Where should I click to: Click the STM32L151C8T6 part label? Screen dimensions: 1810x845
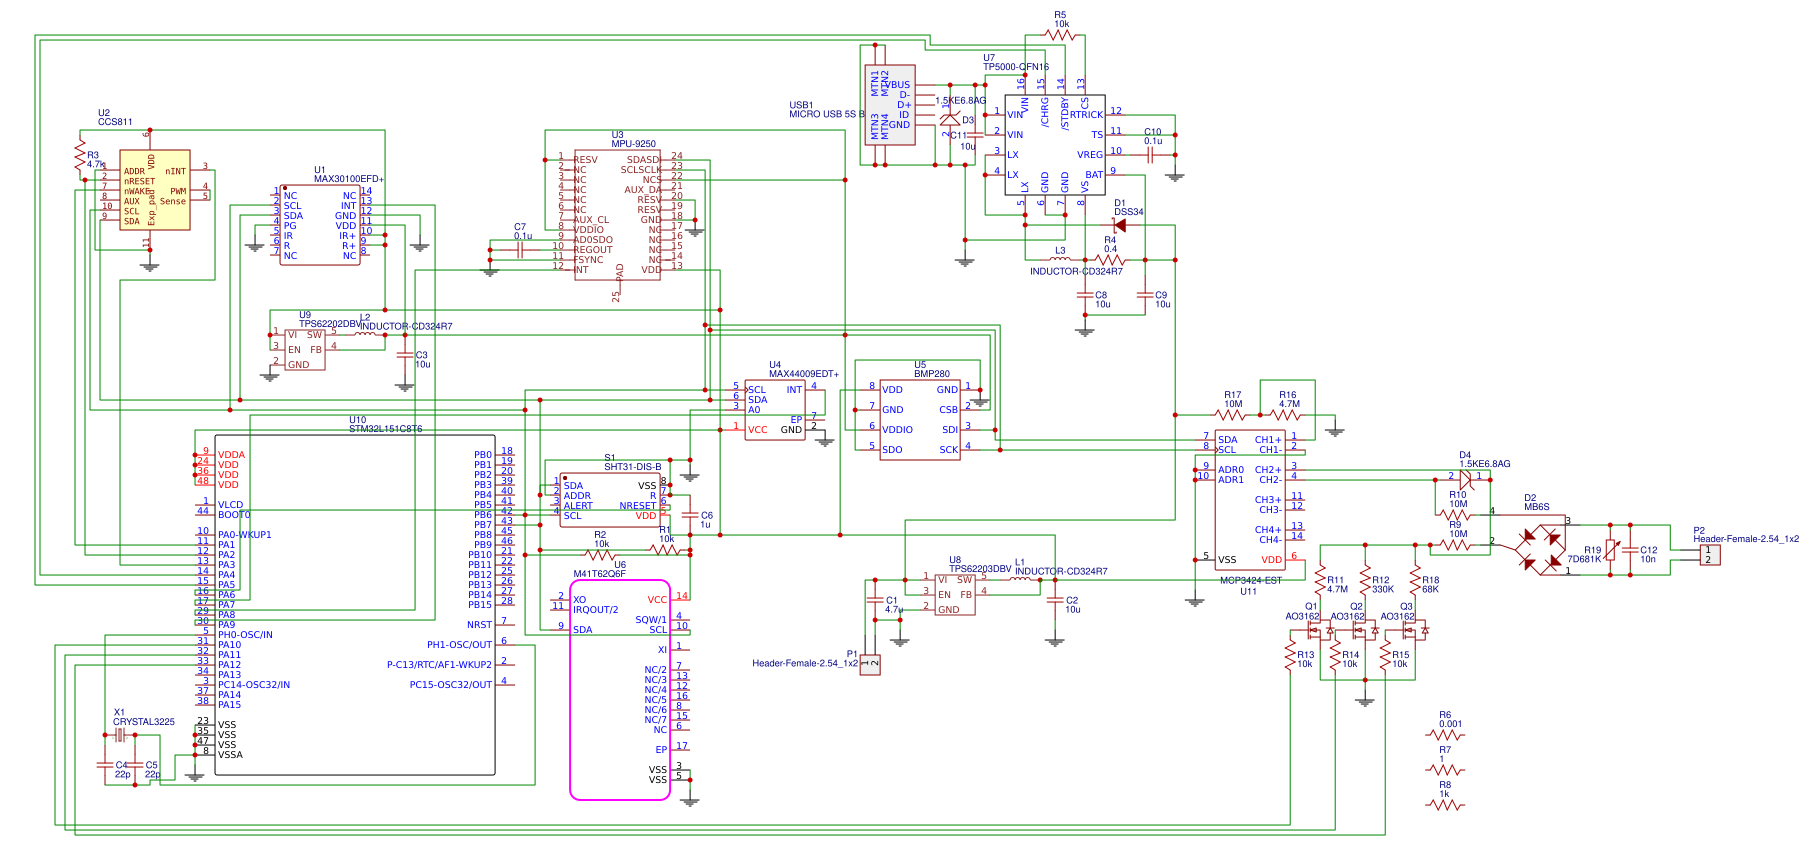coord(385,429)
